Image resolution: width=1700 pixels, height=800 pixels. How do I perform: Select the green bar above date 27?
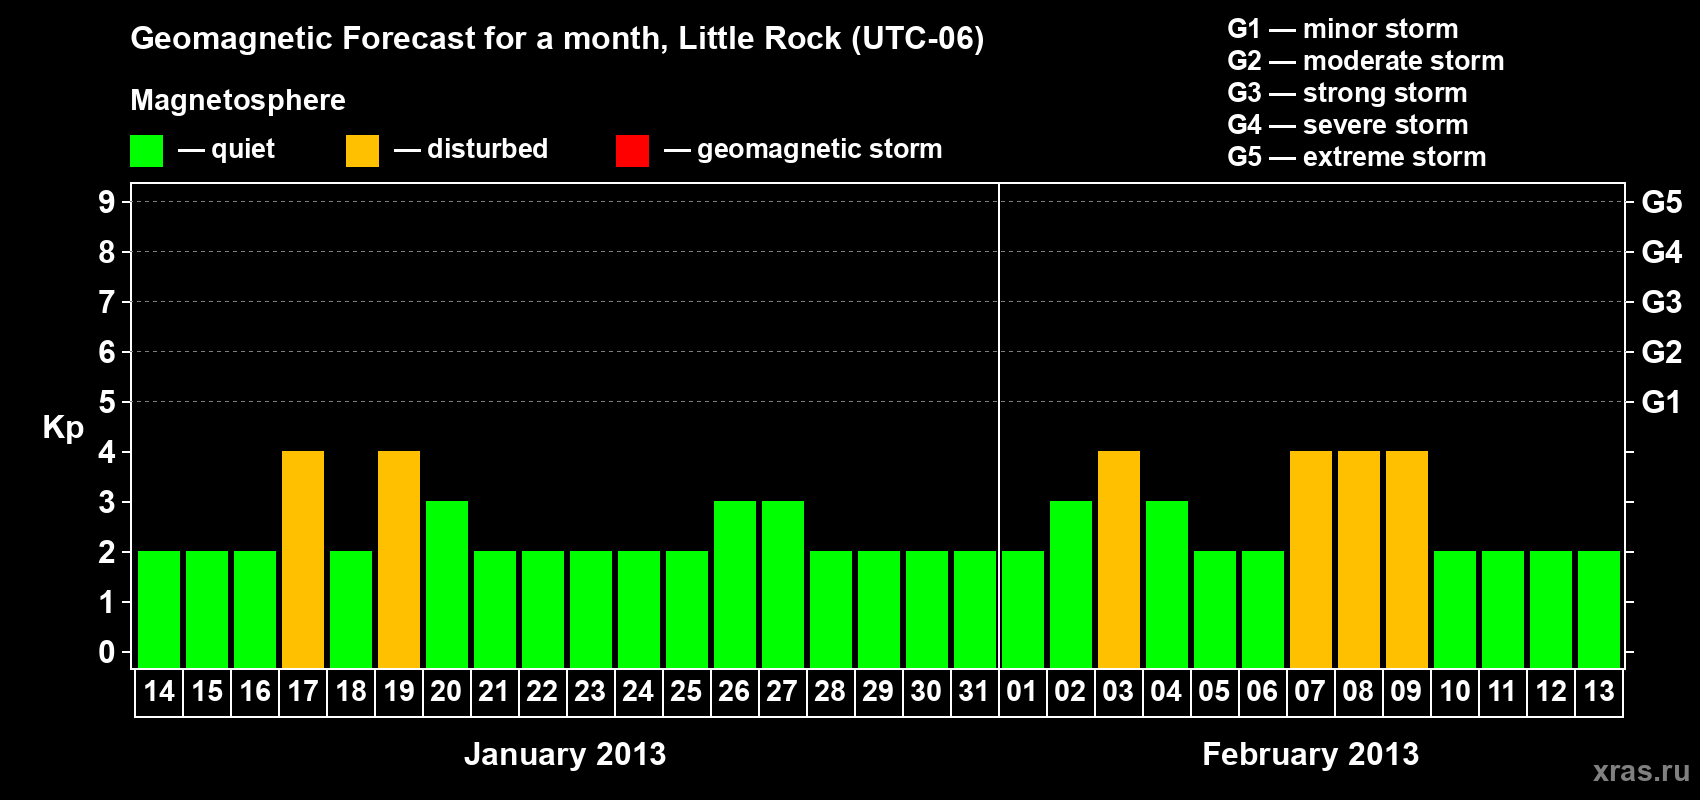pos(783,584)
